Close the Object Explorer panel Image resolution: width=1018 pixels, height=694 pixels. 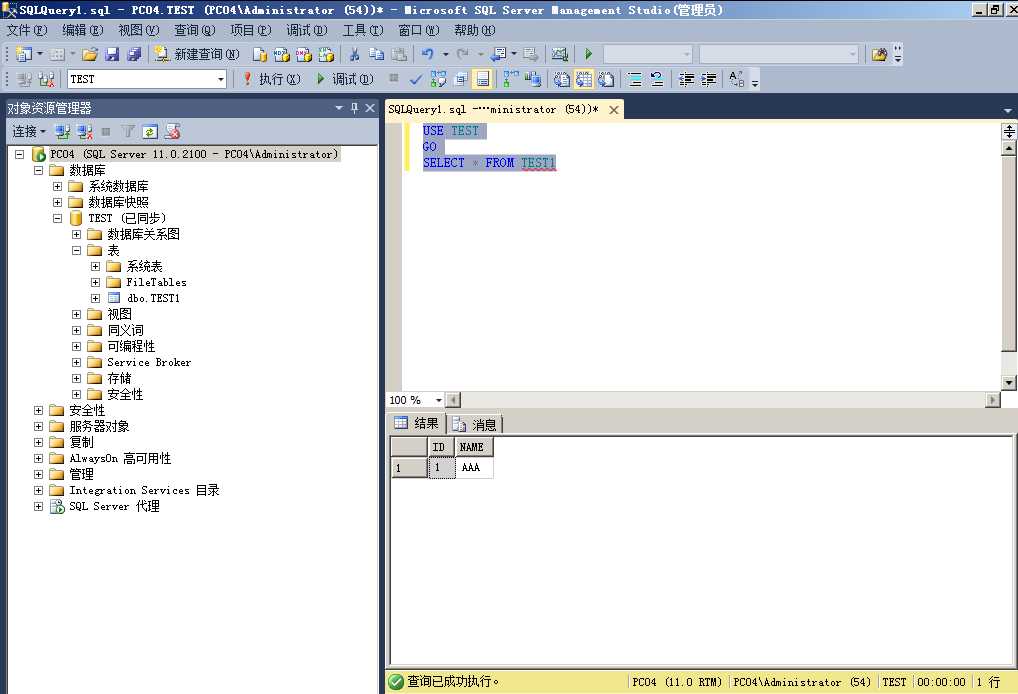click(x=370, y=108)
